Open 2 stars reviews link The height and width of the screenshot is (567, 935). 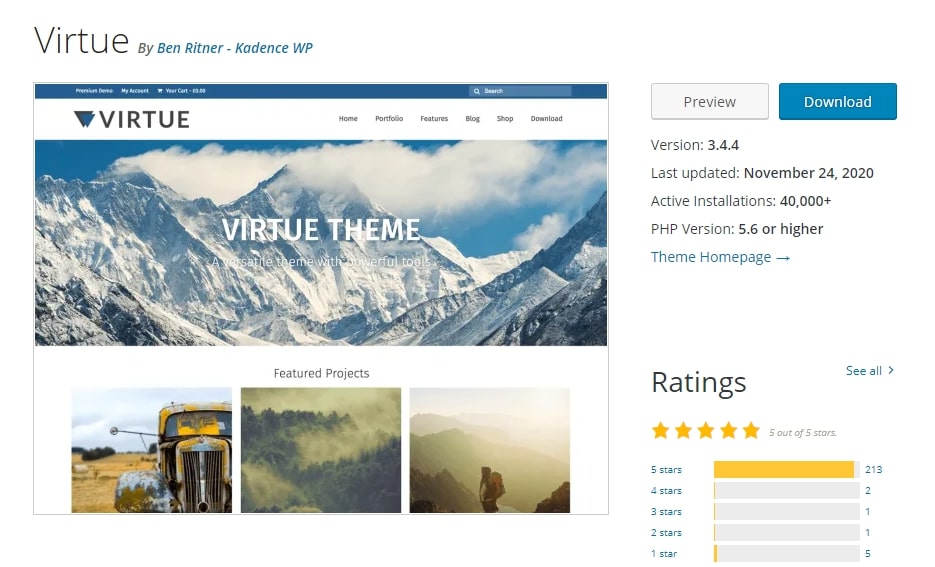click(x=666, y=532)
